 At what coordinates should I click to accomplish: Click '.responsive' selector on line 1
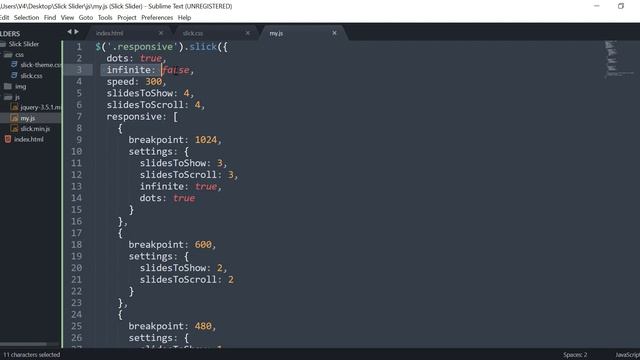tap(142, 47)
